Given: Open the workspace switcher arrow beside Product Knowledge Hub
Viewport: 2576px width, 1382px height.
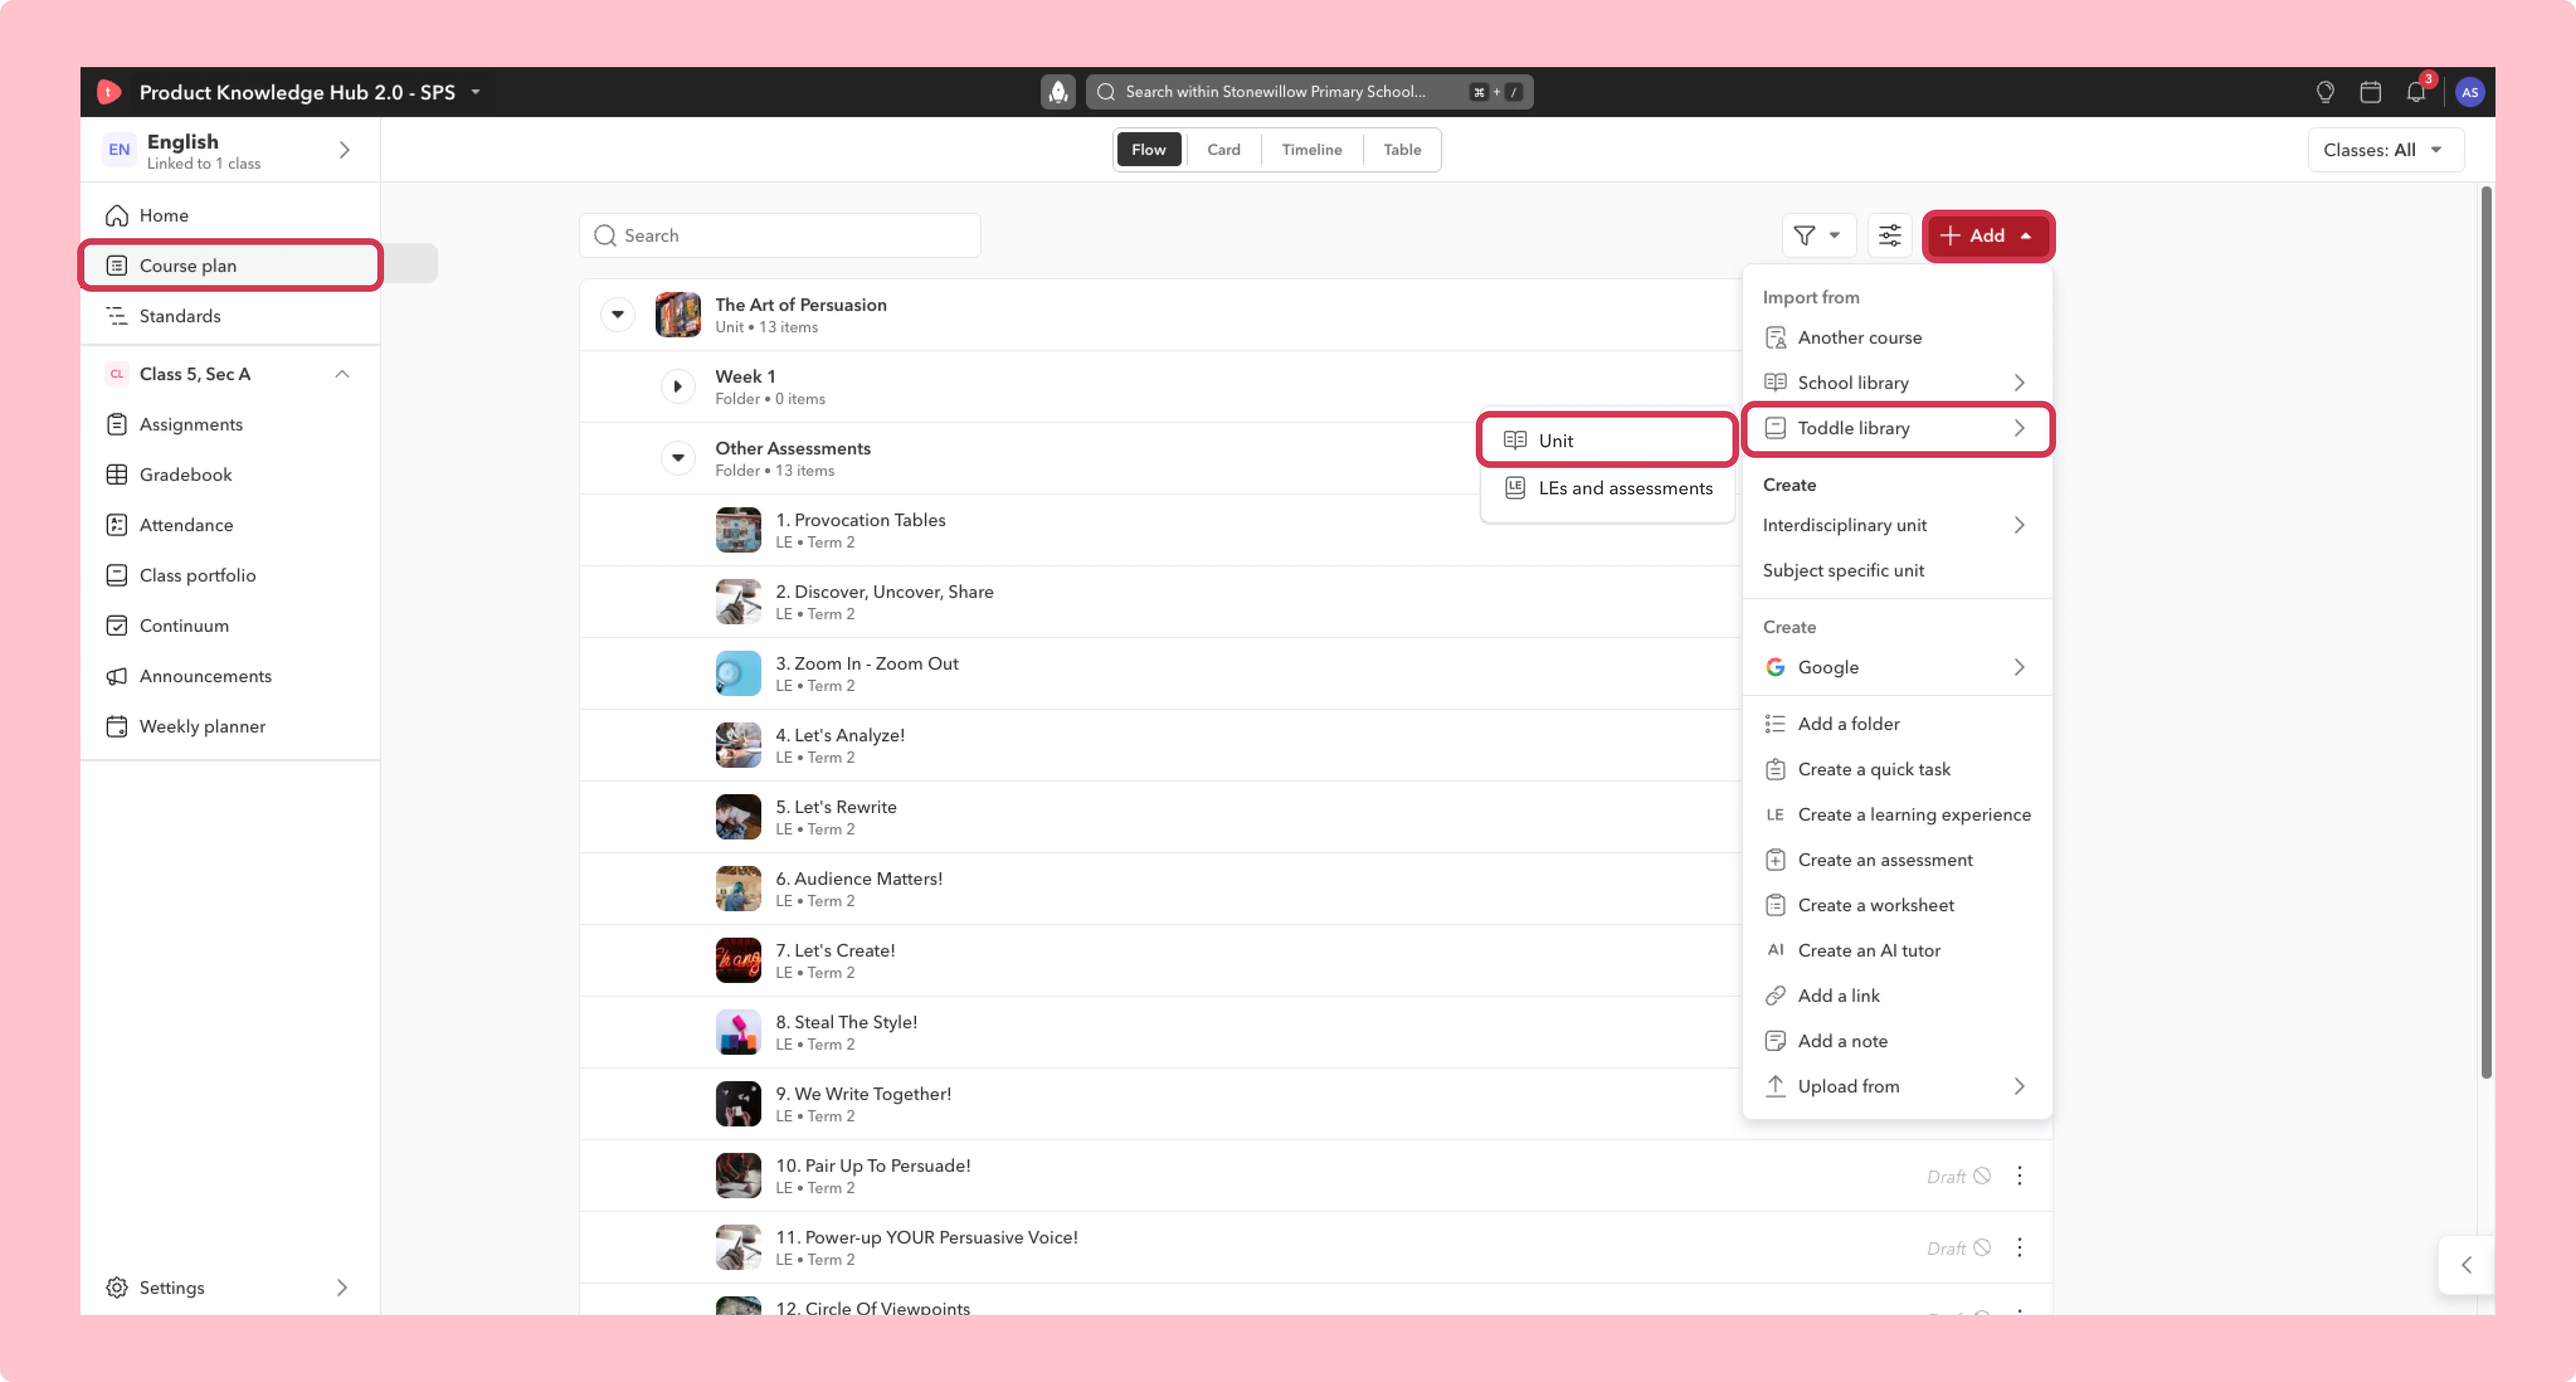Looking at the screenshot, I should [x=476, y=92].
